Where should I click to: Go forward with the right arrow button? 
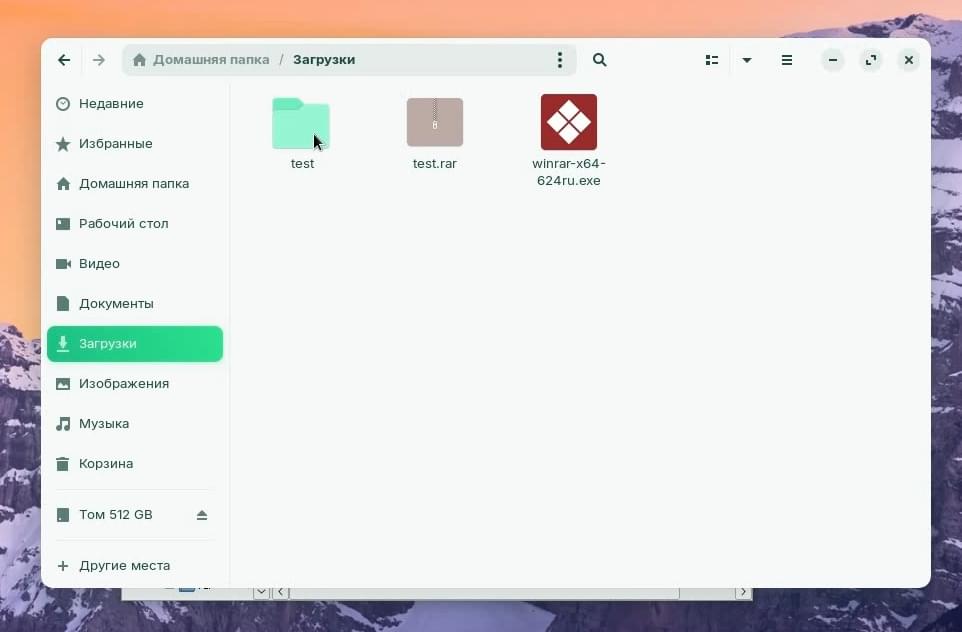coord(99,60)
